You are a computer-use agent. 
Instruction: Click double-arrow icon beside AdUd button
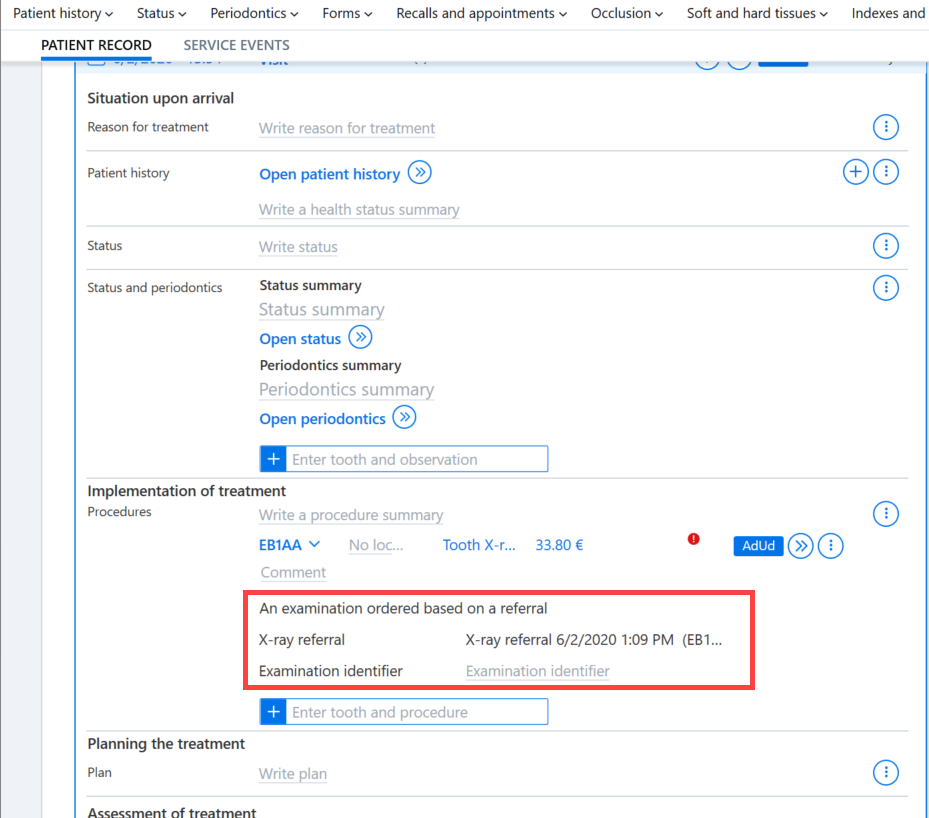coord(800,546)
